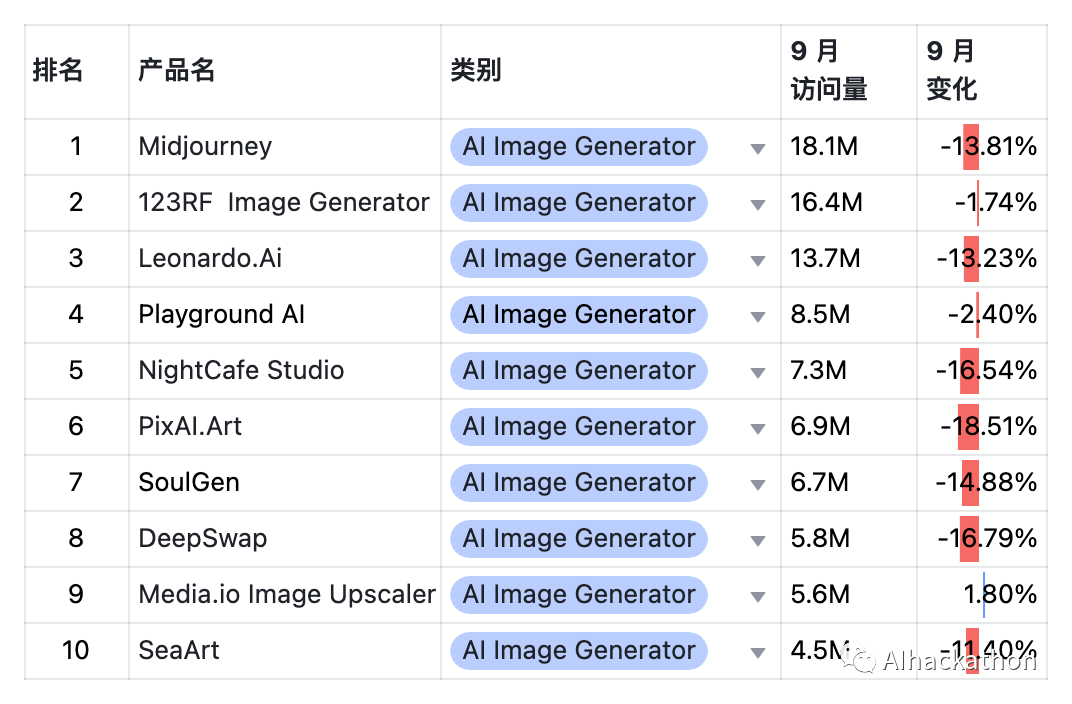Viewport: 1072px width, 704px height.
Task: Open category dropdown arrow for DeepSwap
Action: tap(758, 541)
